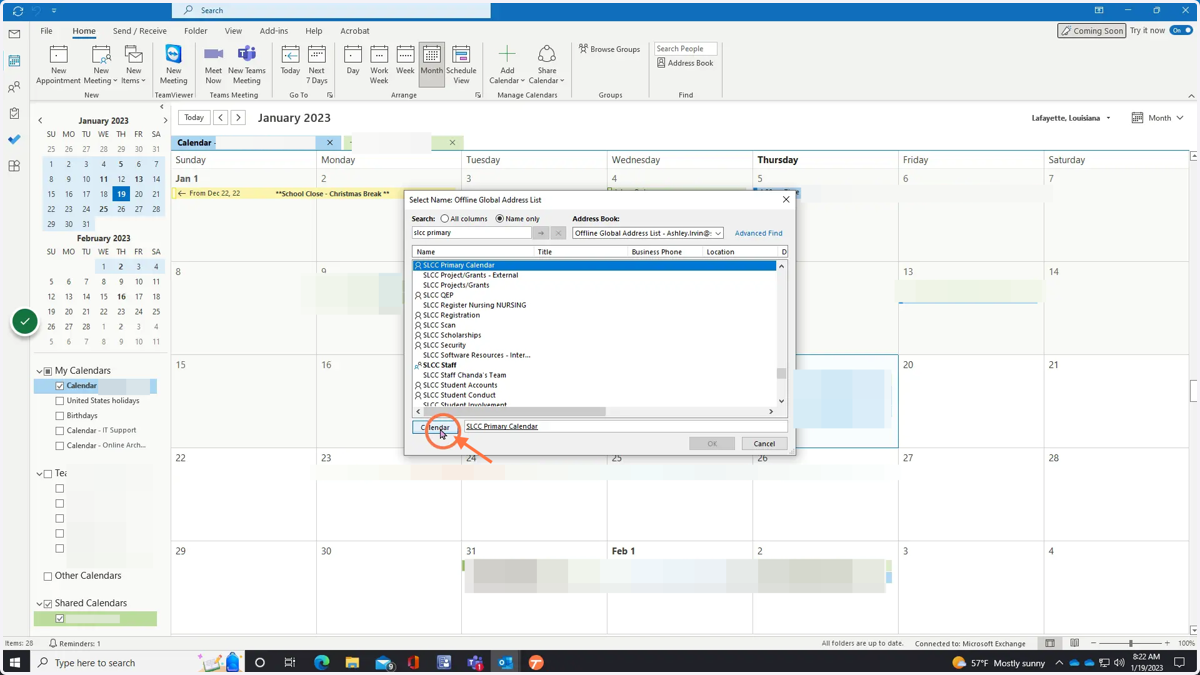Open Outlook from the taskbar

point(505,663)
